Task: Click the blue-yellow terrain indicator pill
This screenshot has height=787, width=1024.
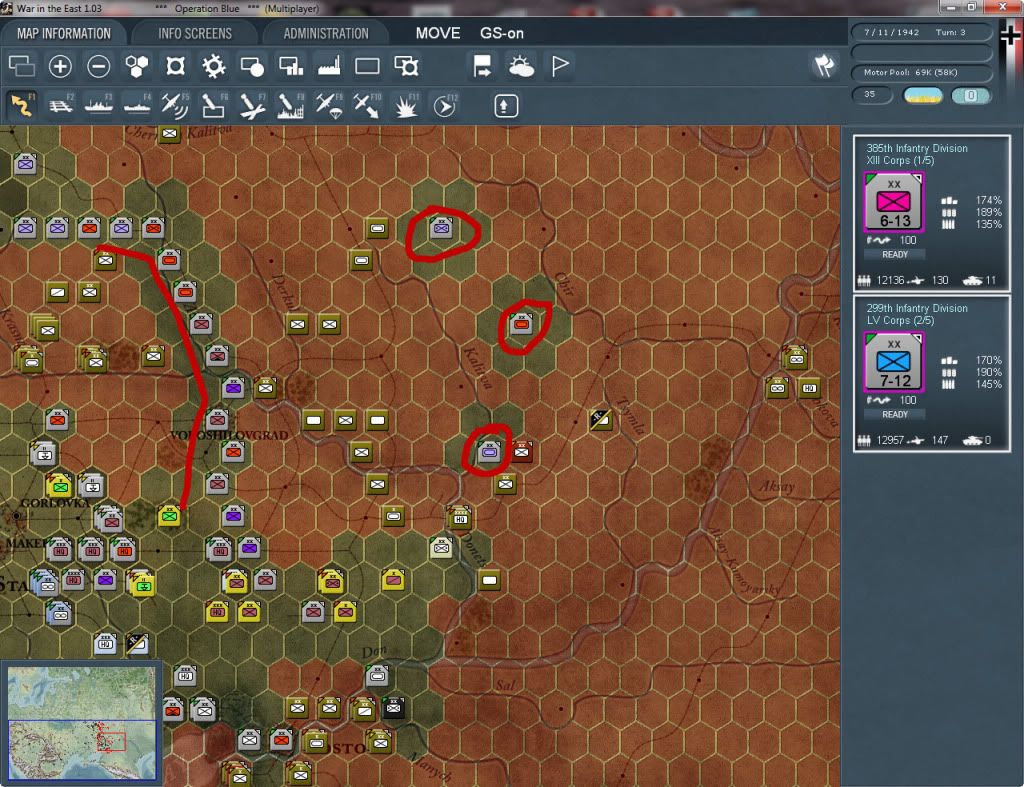Action: [922, 95]
